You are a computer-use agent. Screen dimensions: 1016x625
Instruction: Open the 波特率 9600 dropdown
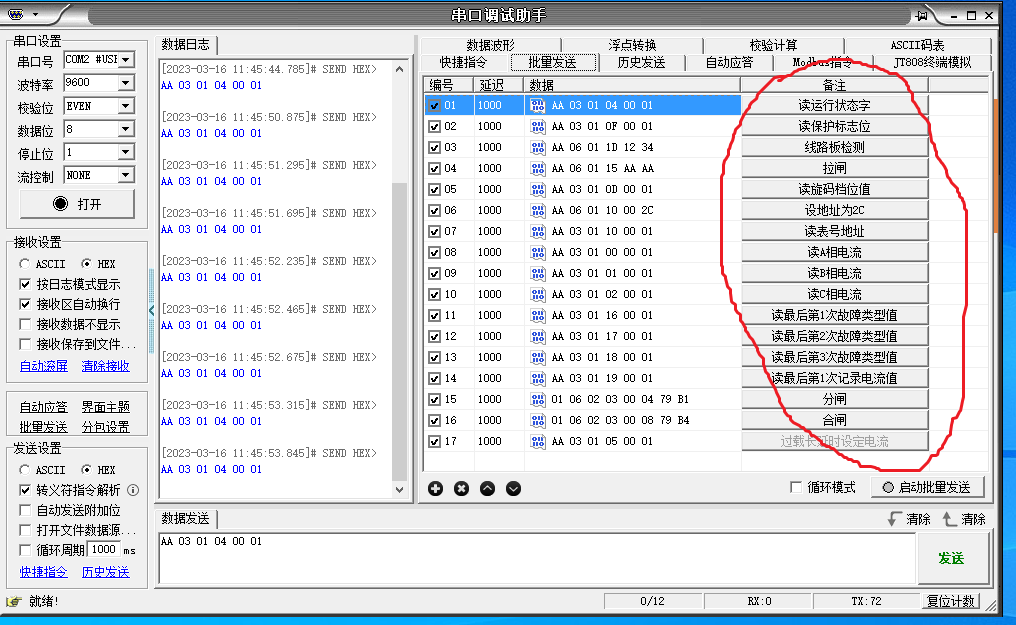click(126, 83)
